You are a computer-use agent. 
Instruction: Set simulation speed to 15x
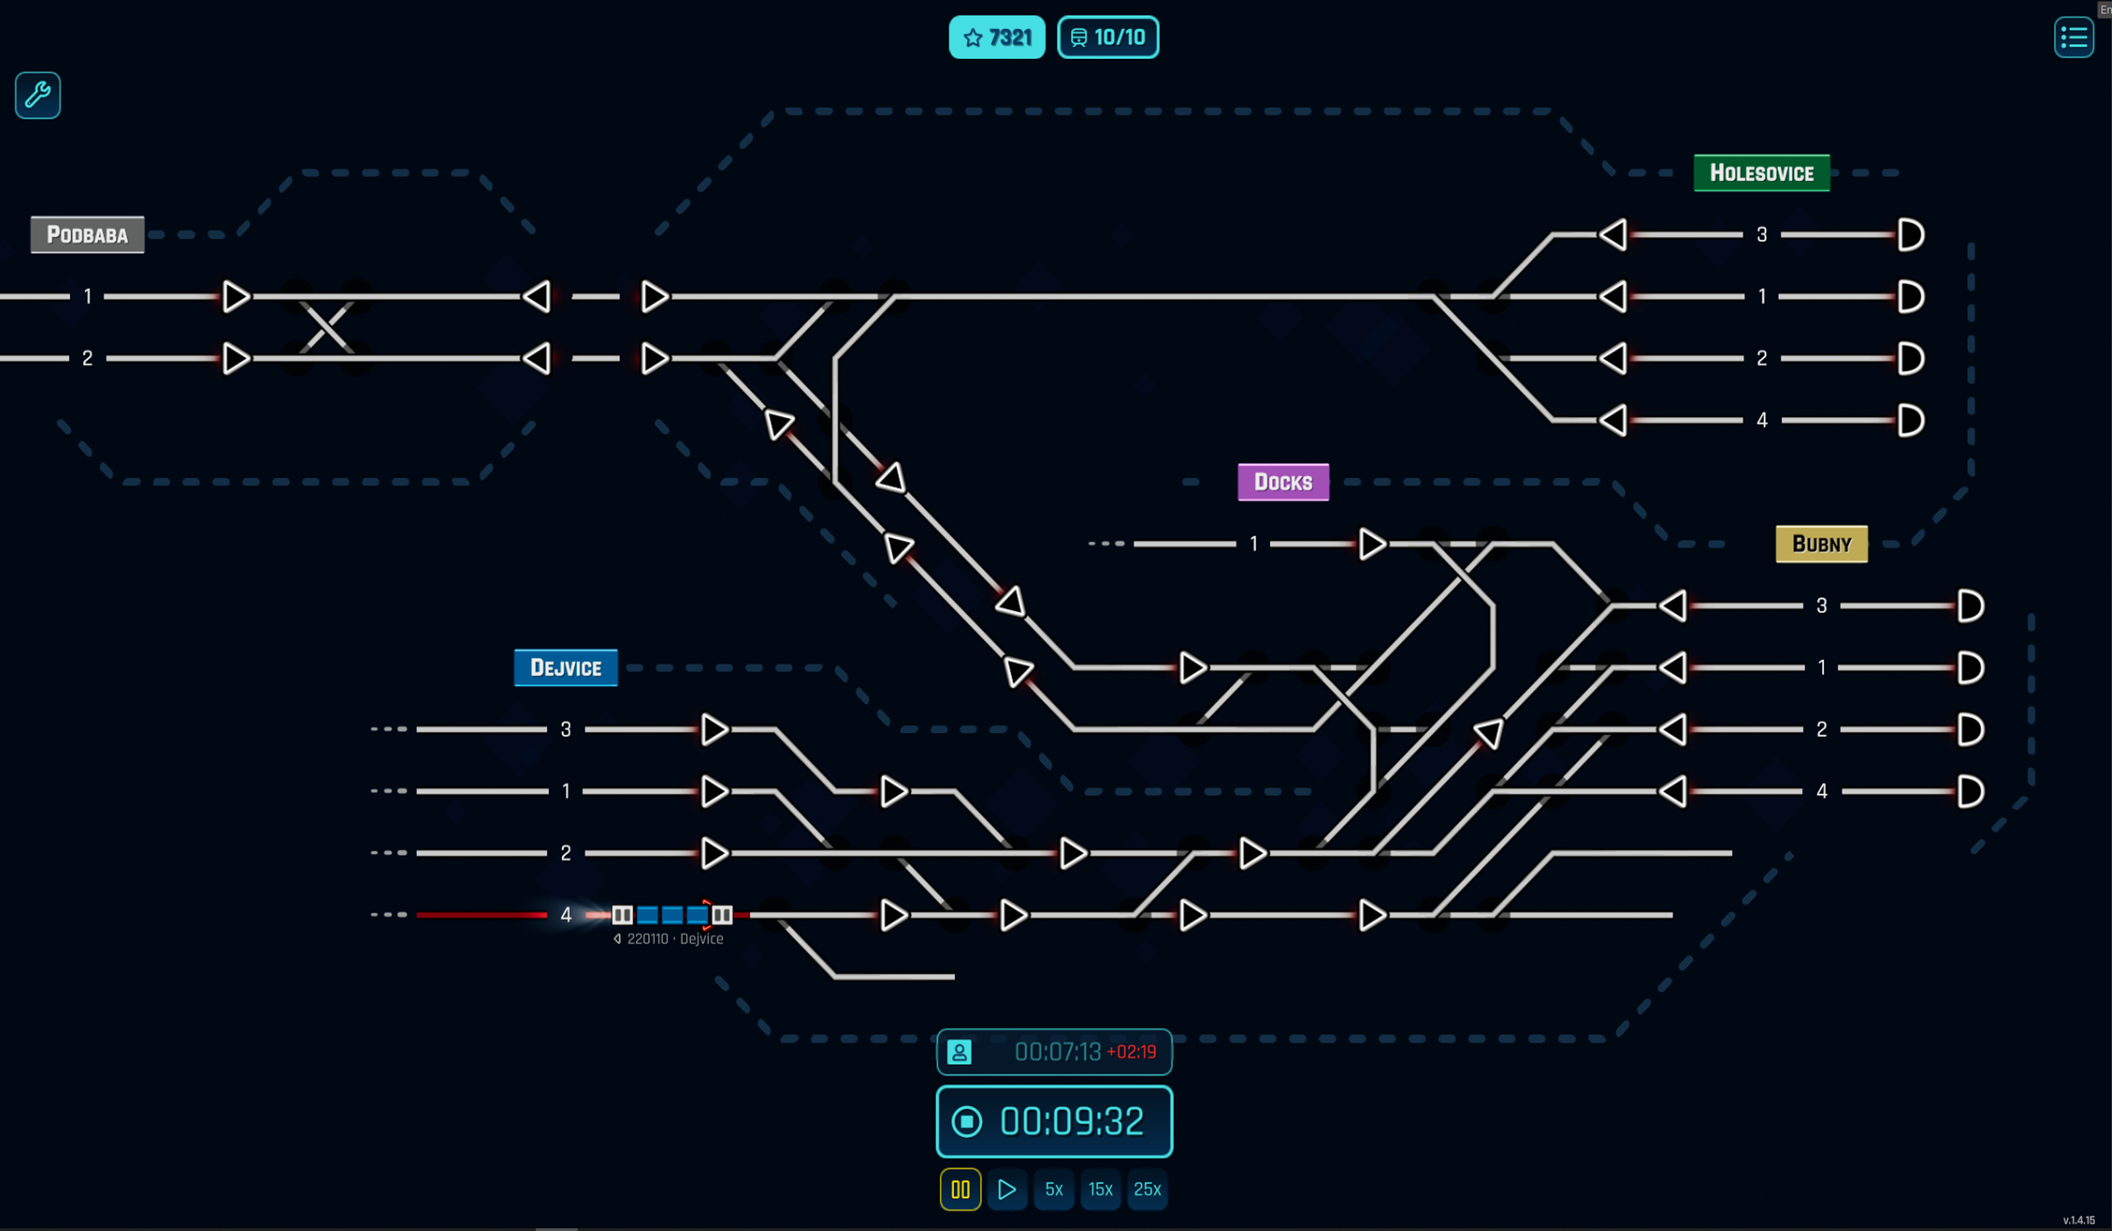pyautogui.click(x=1100, y=1189)
